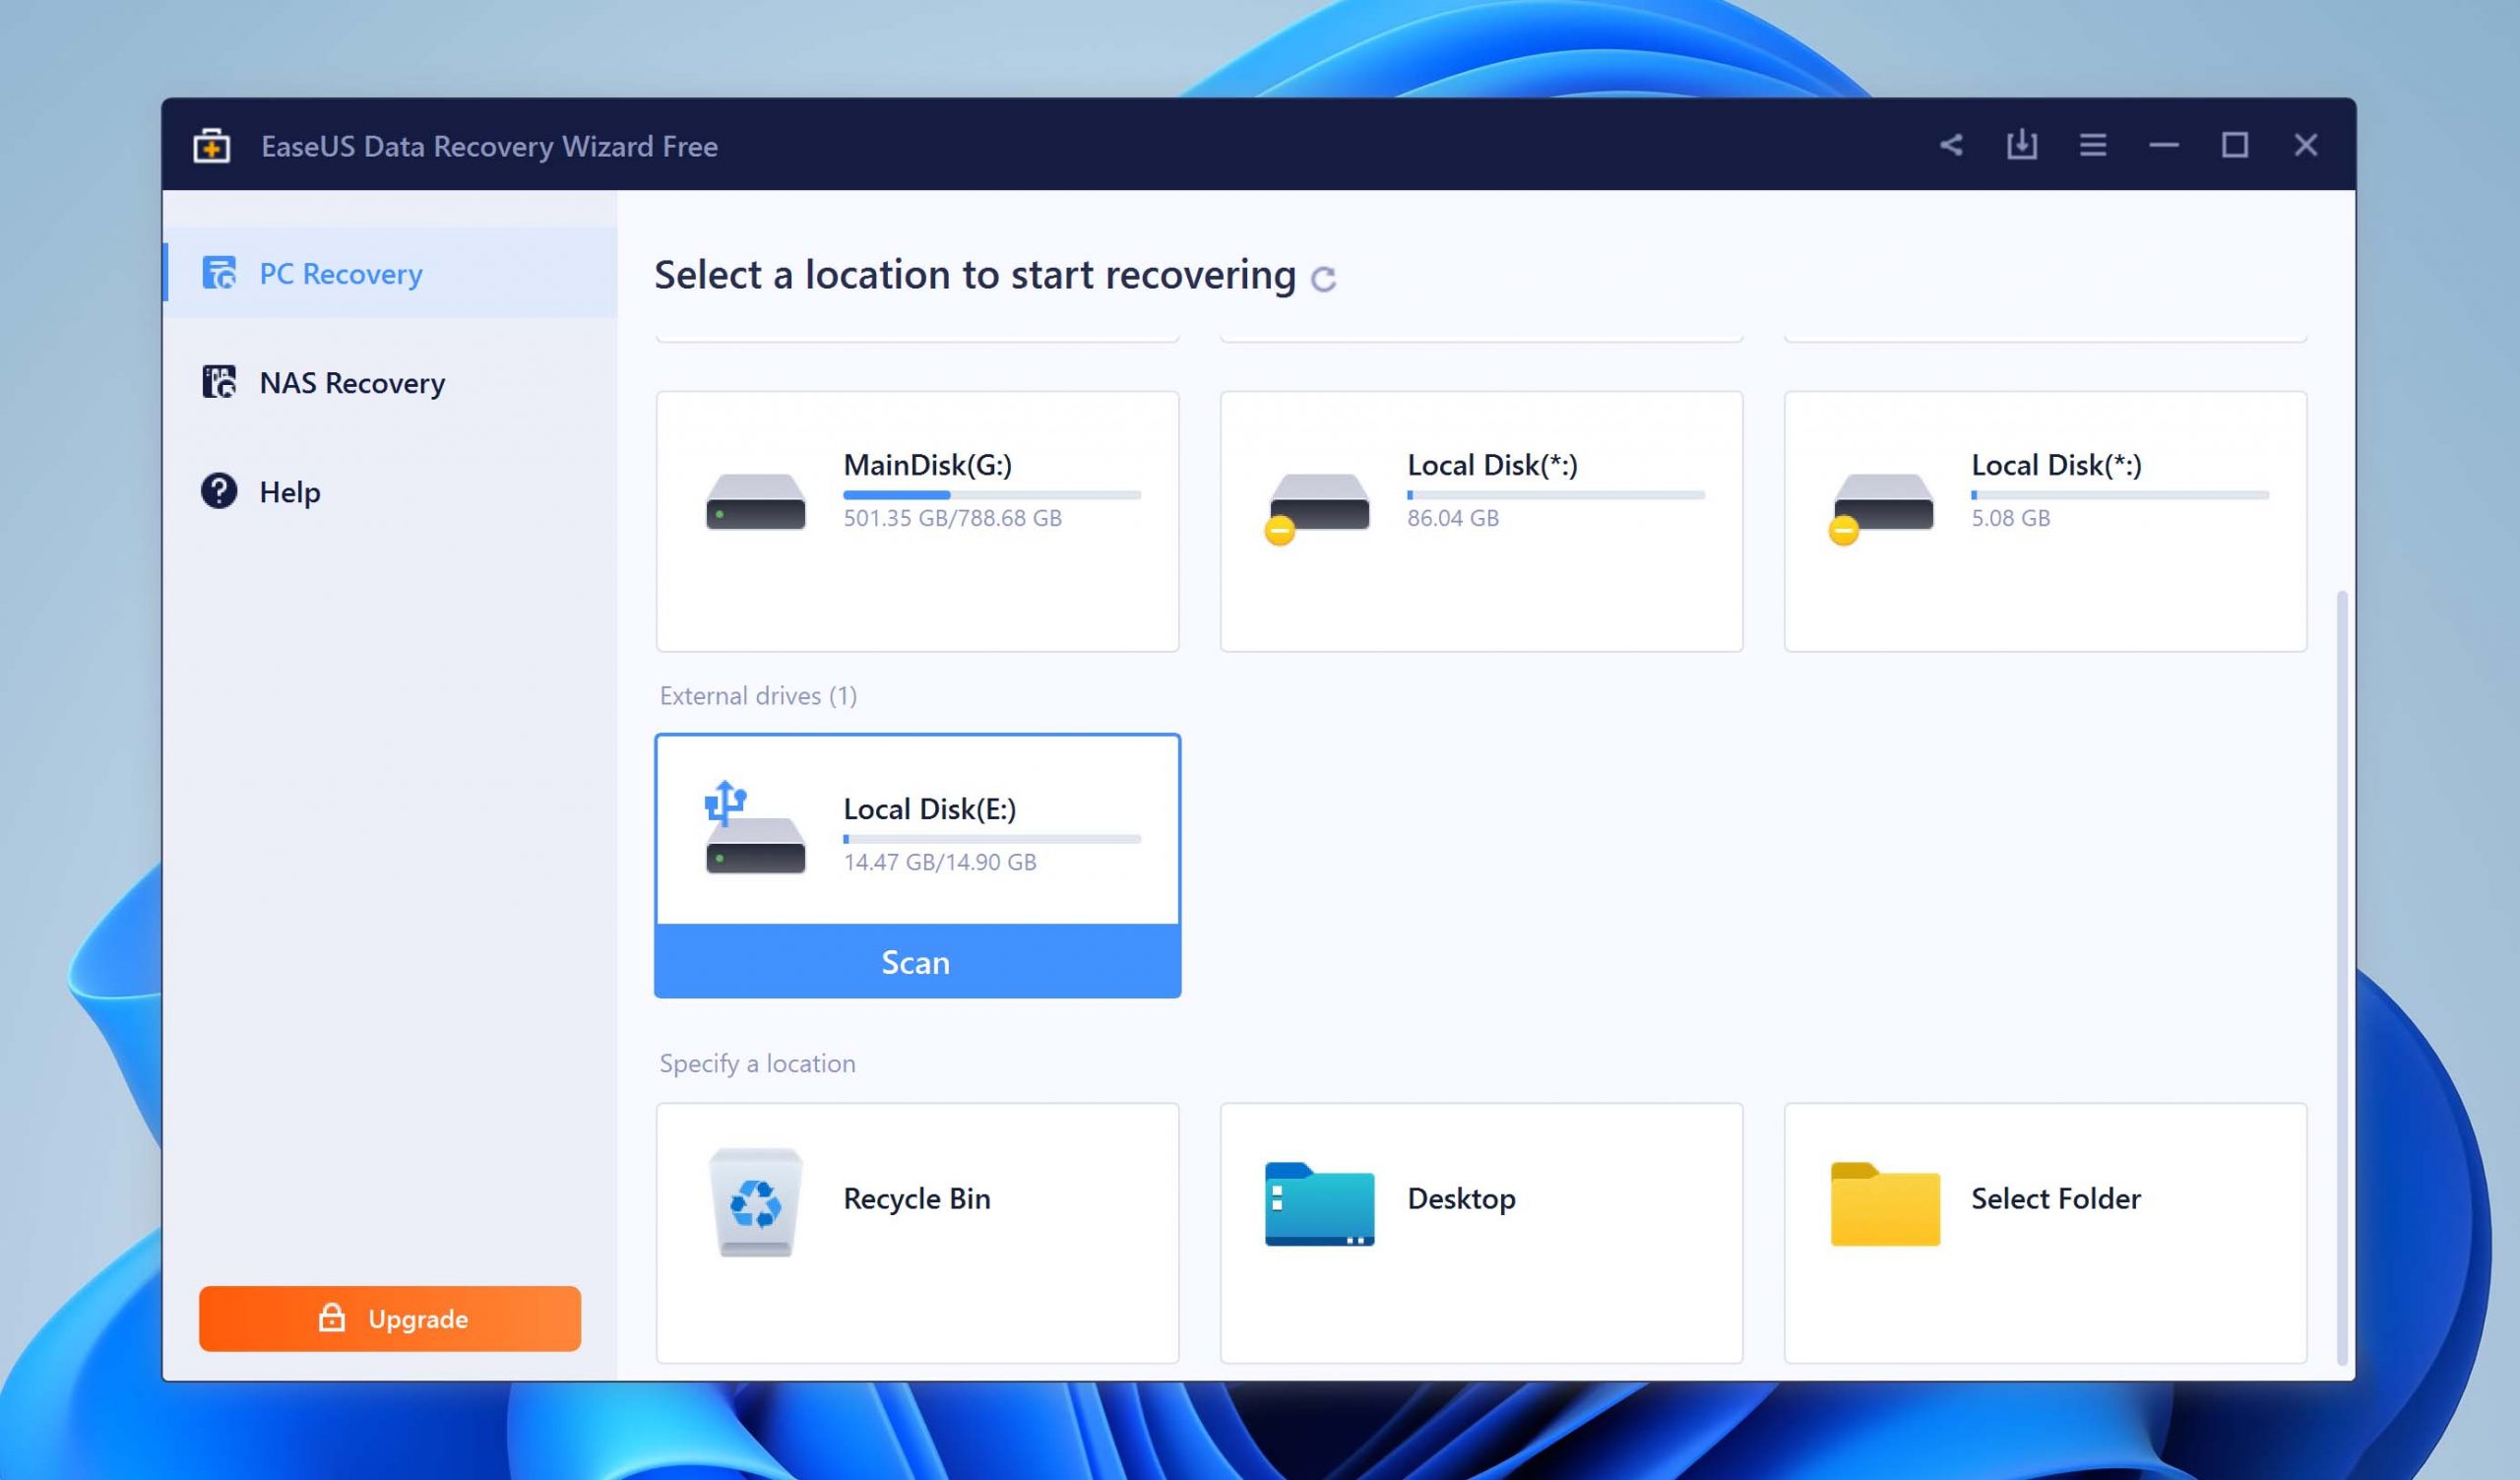This screenshot has height=1480, width=2520.
Task: Open NAS Recovery section
Action: coord(390,382)
